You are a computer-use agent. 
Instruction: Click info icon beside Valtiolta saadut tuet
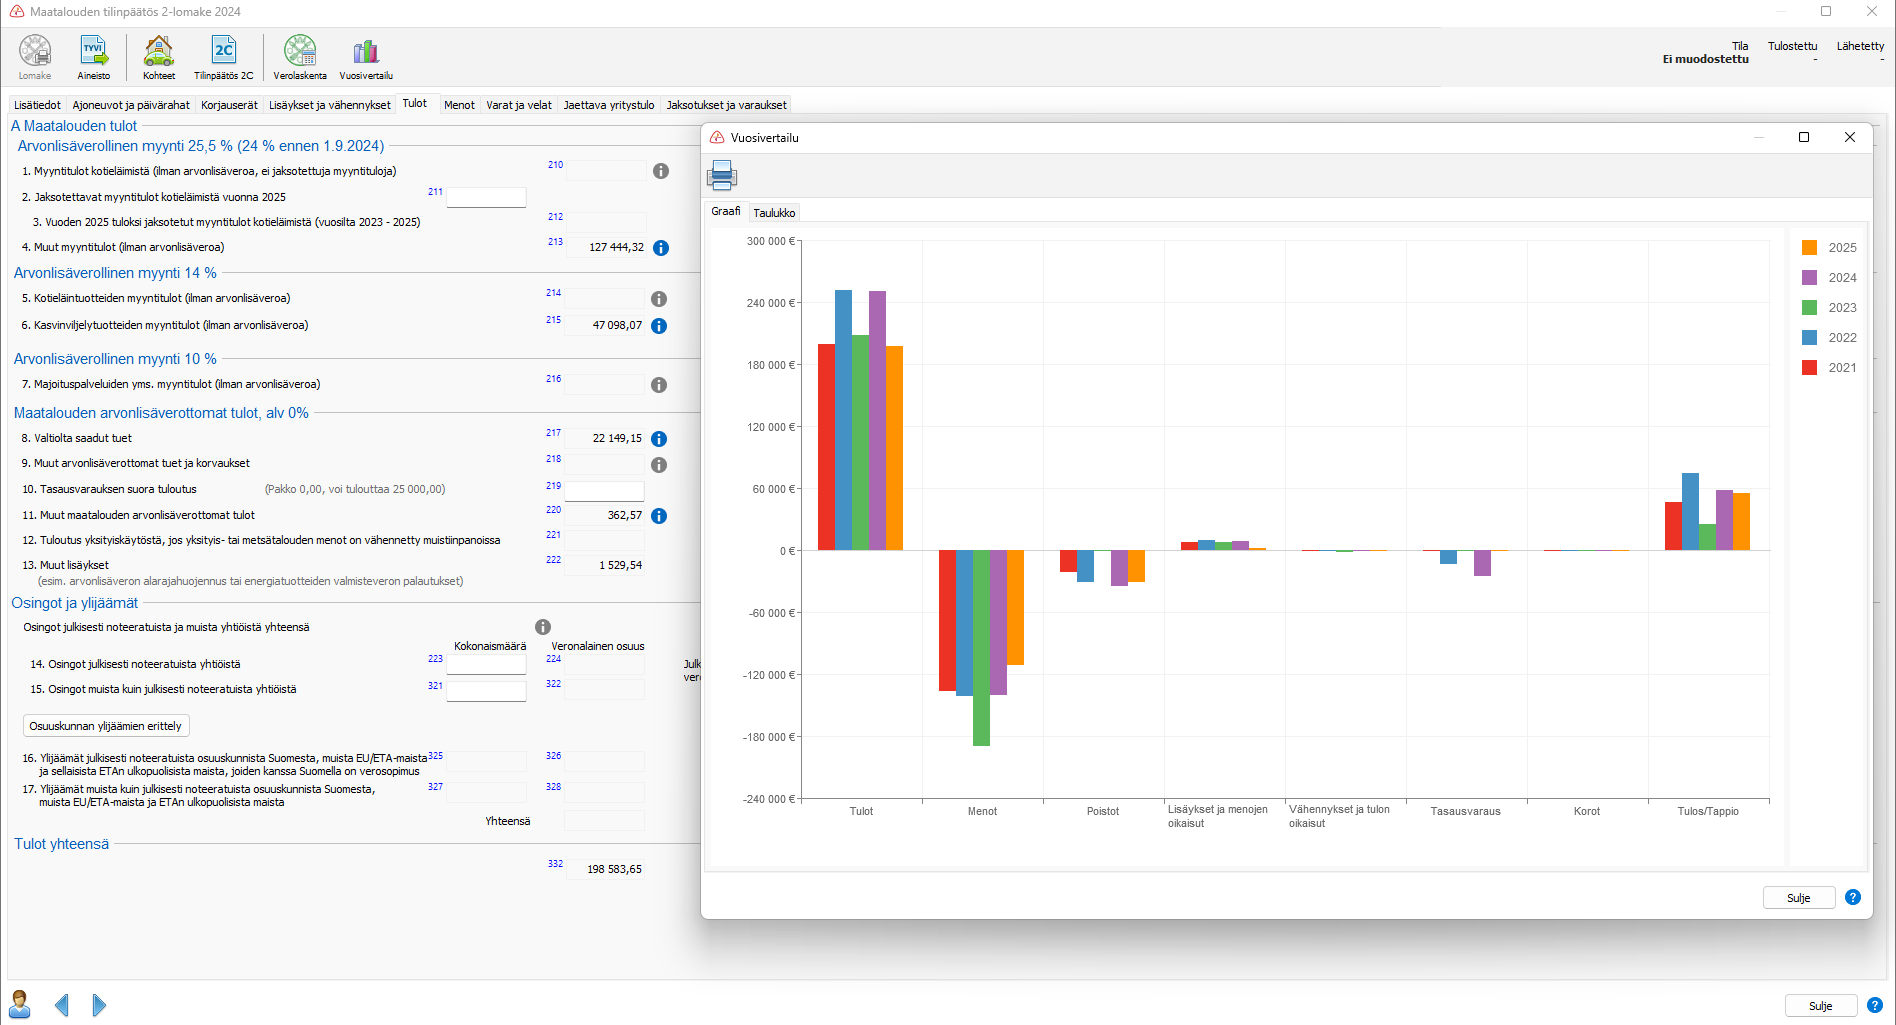click(659, 439)
